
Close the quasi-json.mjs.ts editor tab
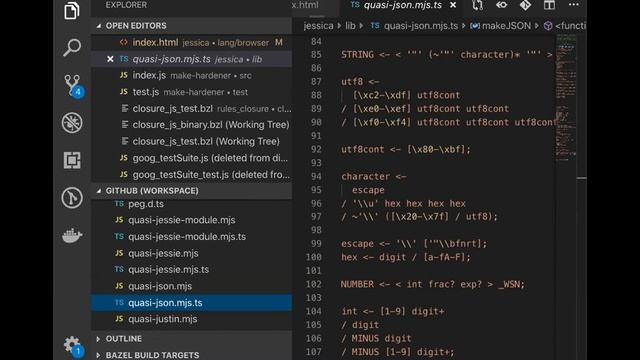click(x=453, y=5)
